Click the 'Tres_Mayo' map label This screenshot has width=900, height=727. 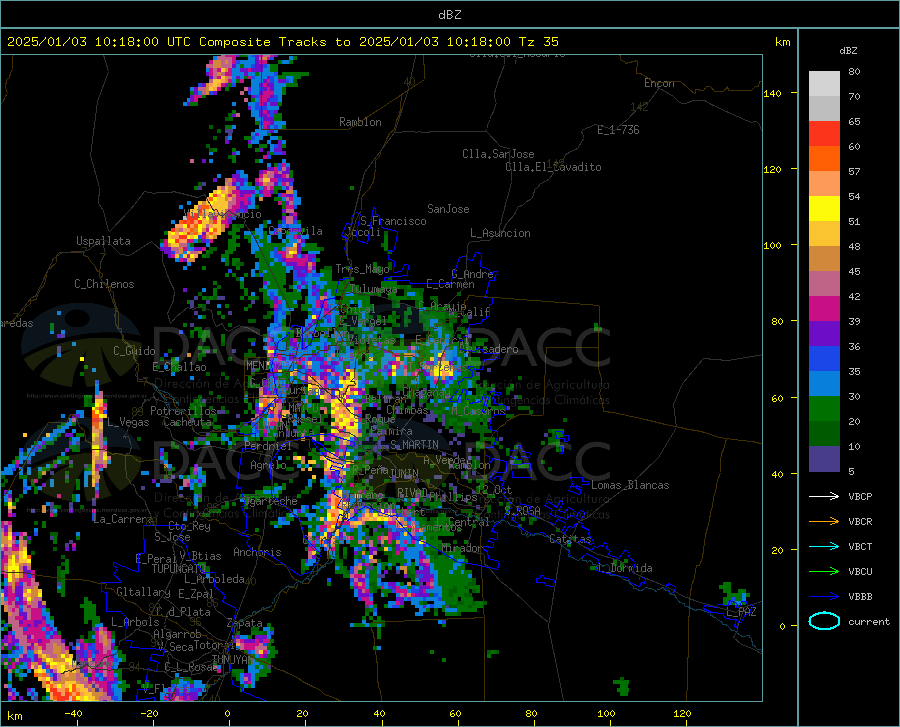tap(362, 269)
